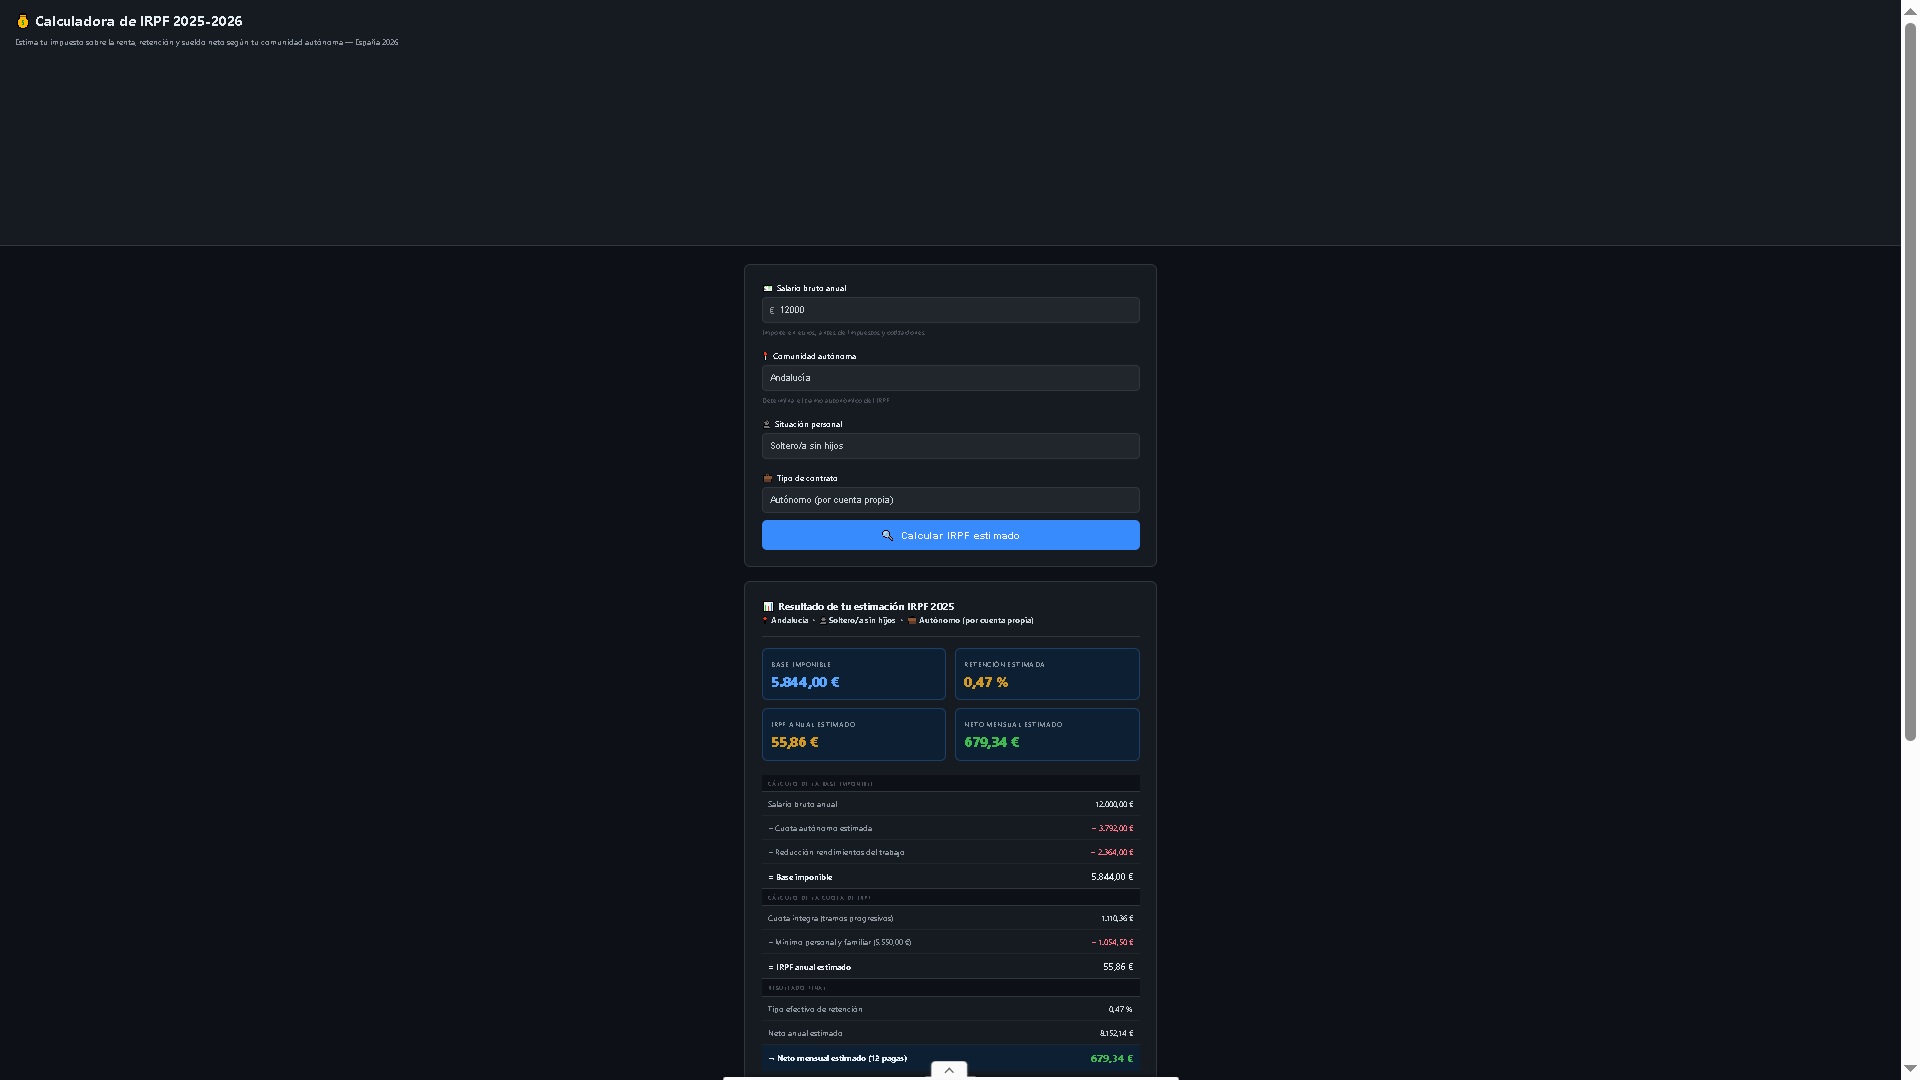Click the Retención estimada result card
Screen dimensions: 1920x1080
[x=1046, y=674]
